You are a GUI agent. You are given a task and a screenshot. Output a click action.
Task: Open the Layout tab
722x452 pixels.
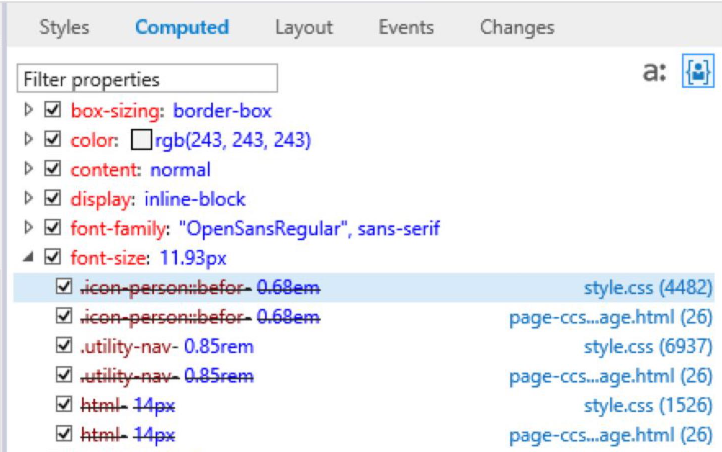[x=304, y=27]
